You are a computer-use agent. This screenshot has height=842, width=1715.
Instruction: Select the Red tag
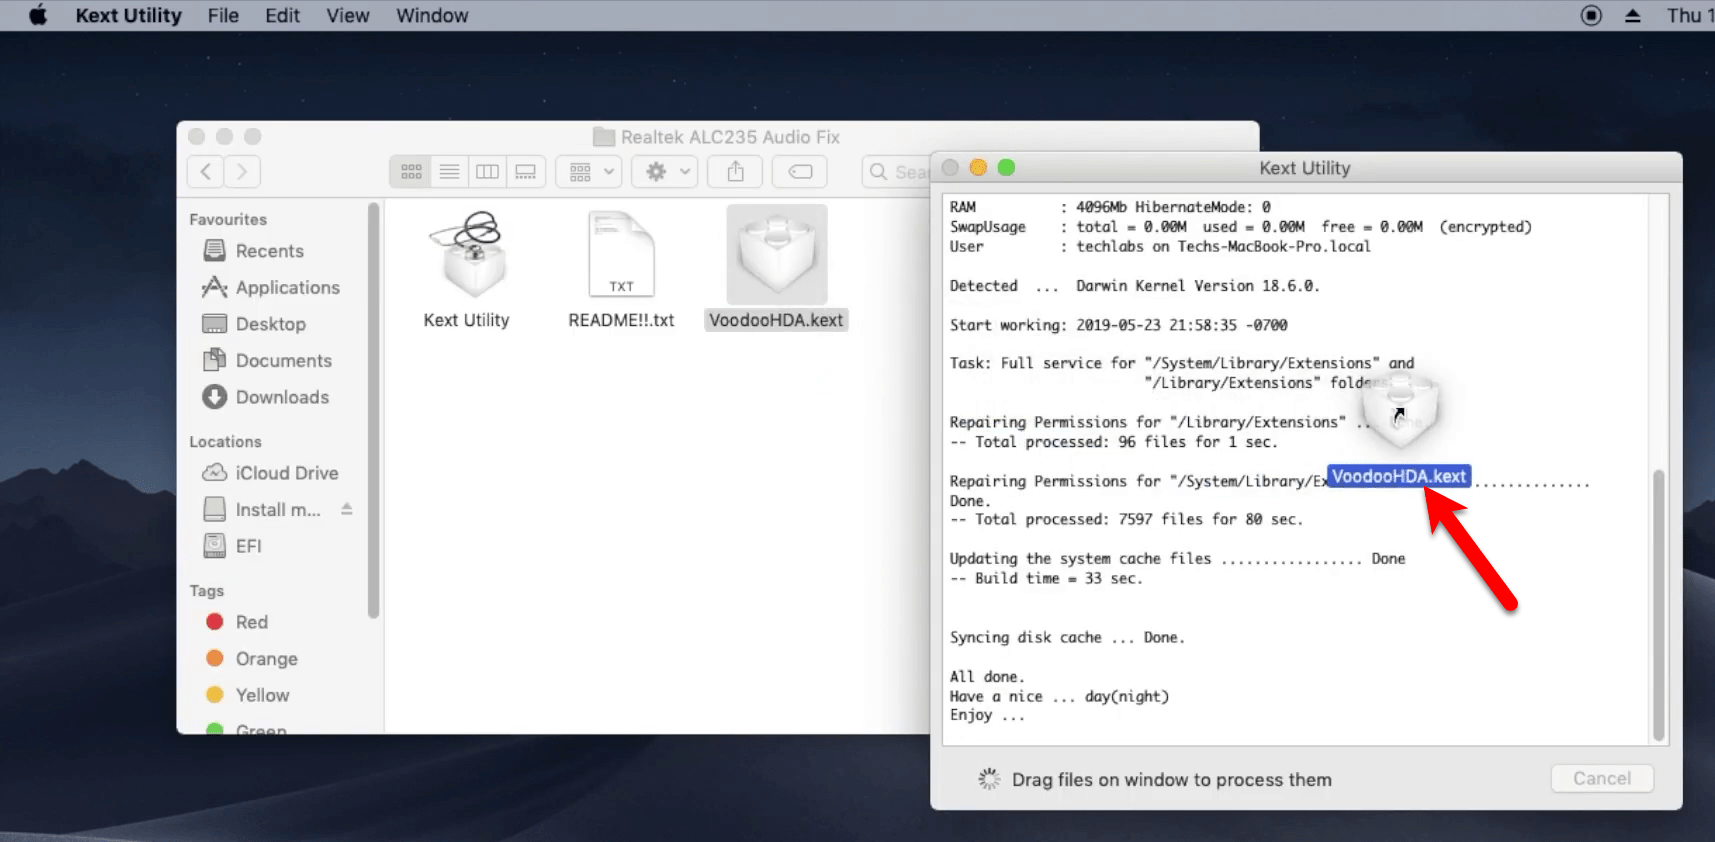coord(251,622)
